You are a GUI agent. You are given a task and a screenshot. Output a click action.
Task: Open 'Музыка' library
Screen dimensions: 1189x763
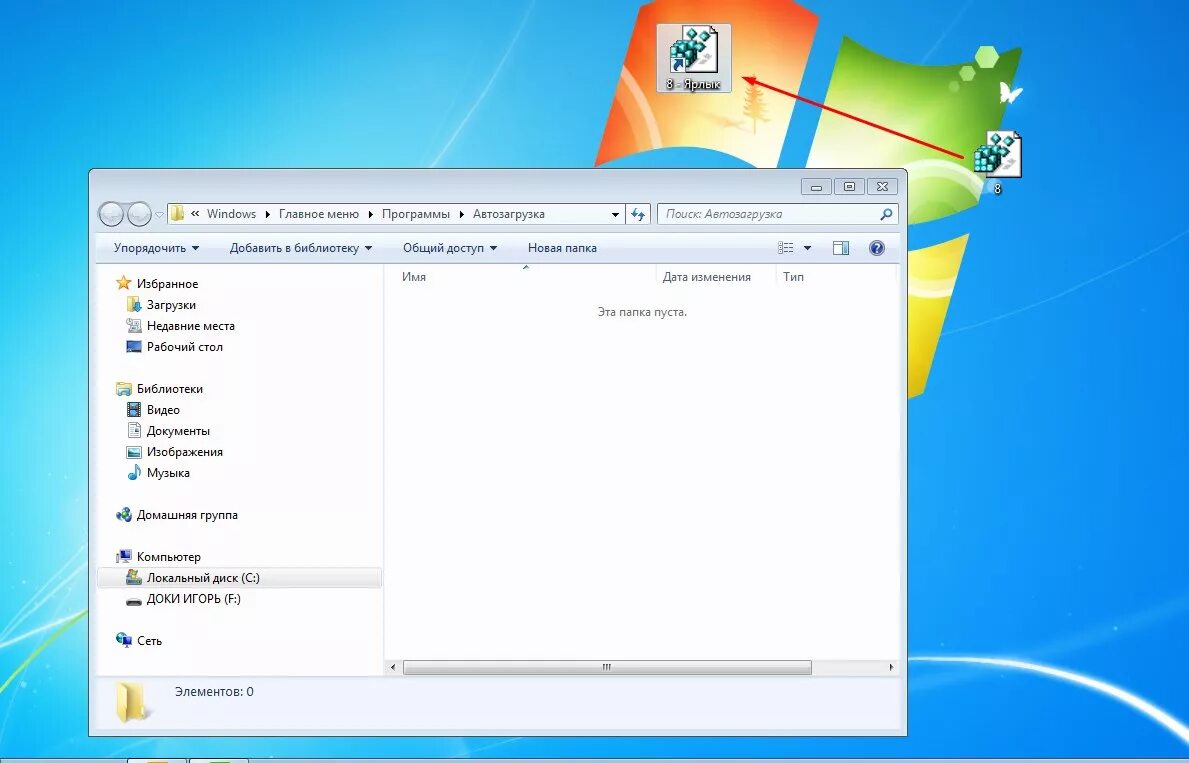(168, 473)
